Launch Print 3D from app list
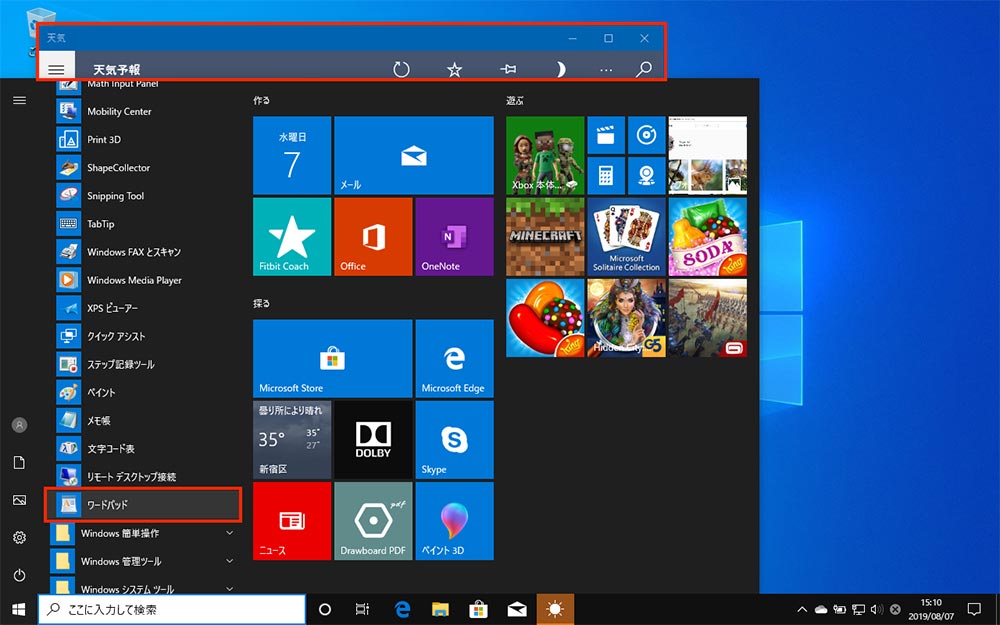1000x625 pixels. [x=145, y=140]
